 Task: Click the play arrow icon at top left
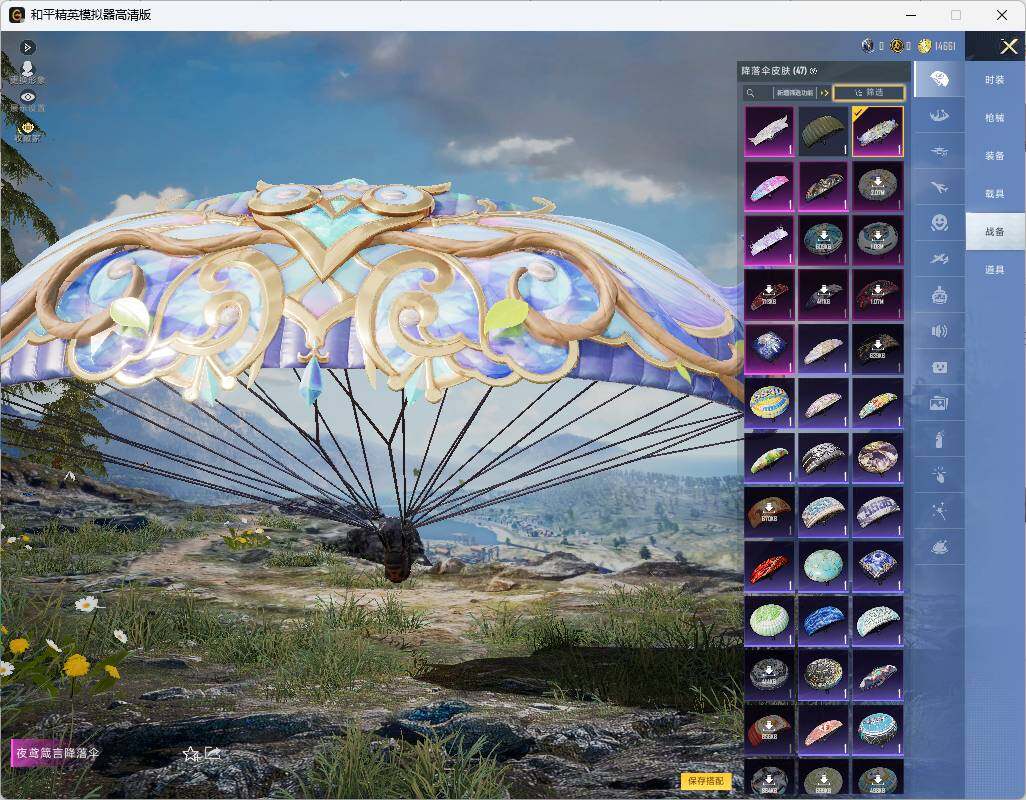click(27, 47)
